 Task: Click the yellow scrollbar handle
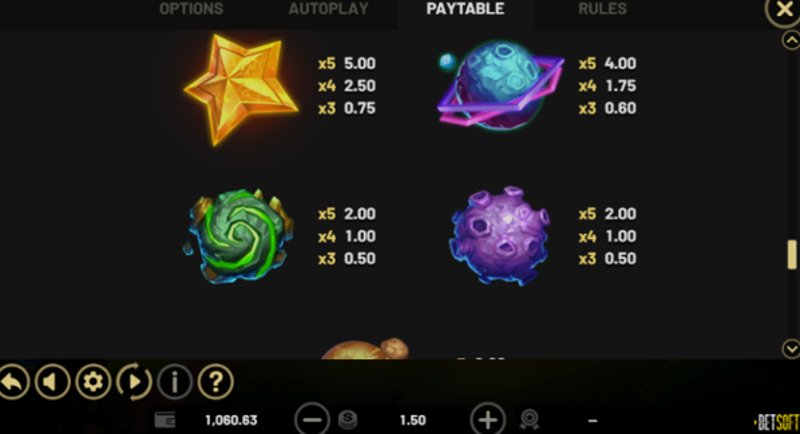pos(792,254)
